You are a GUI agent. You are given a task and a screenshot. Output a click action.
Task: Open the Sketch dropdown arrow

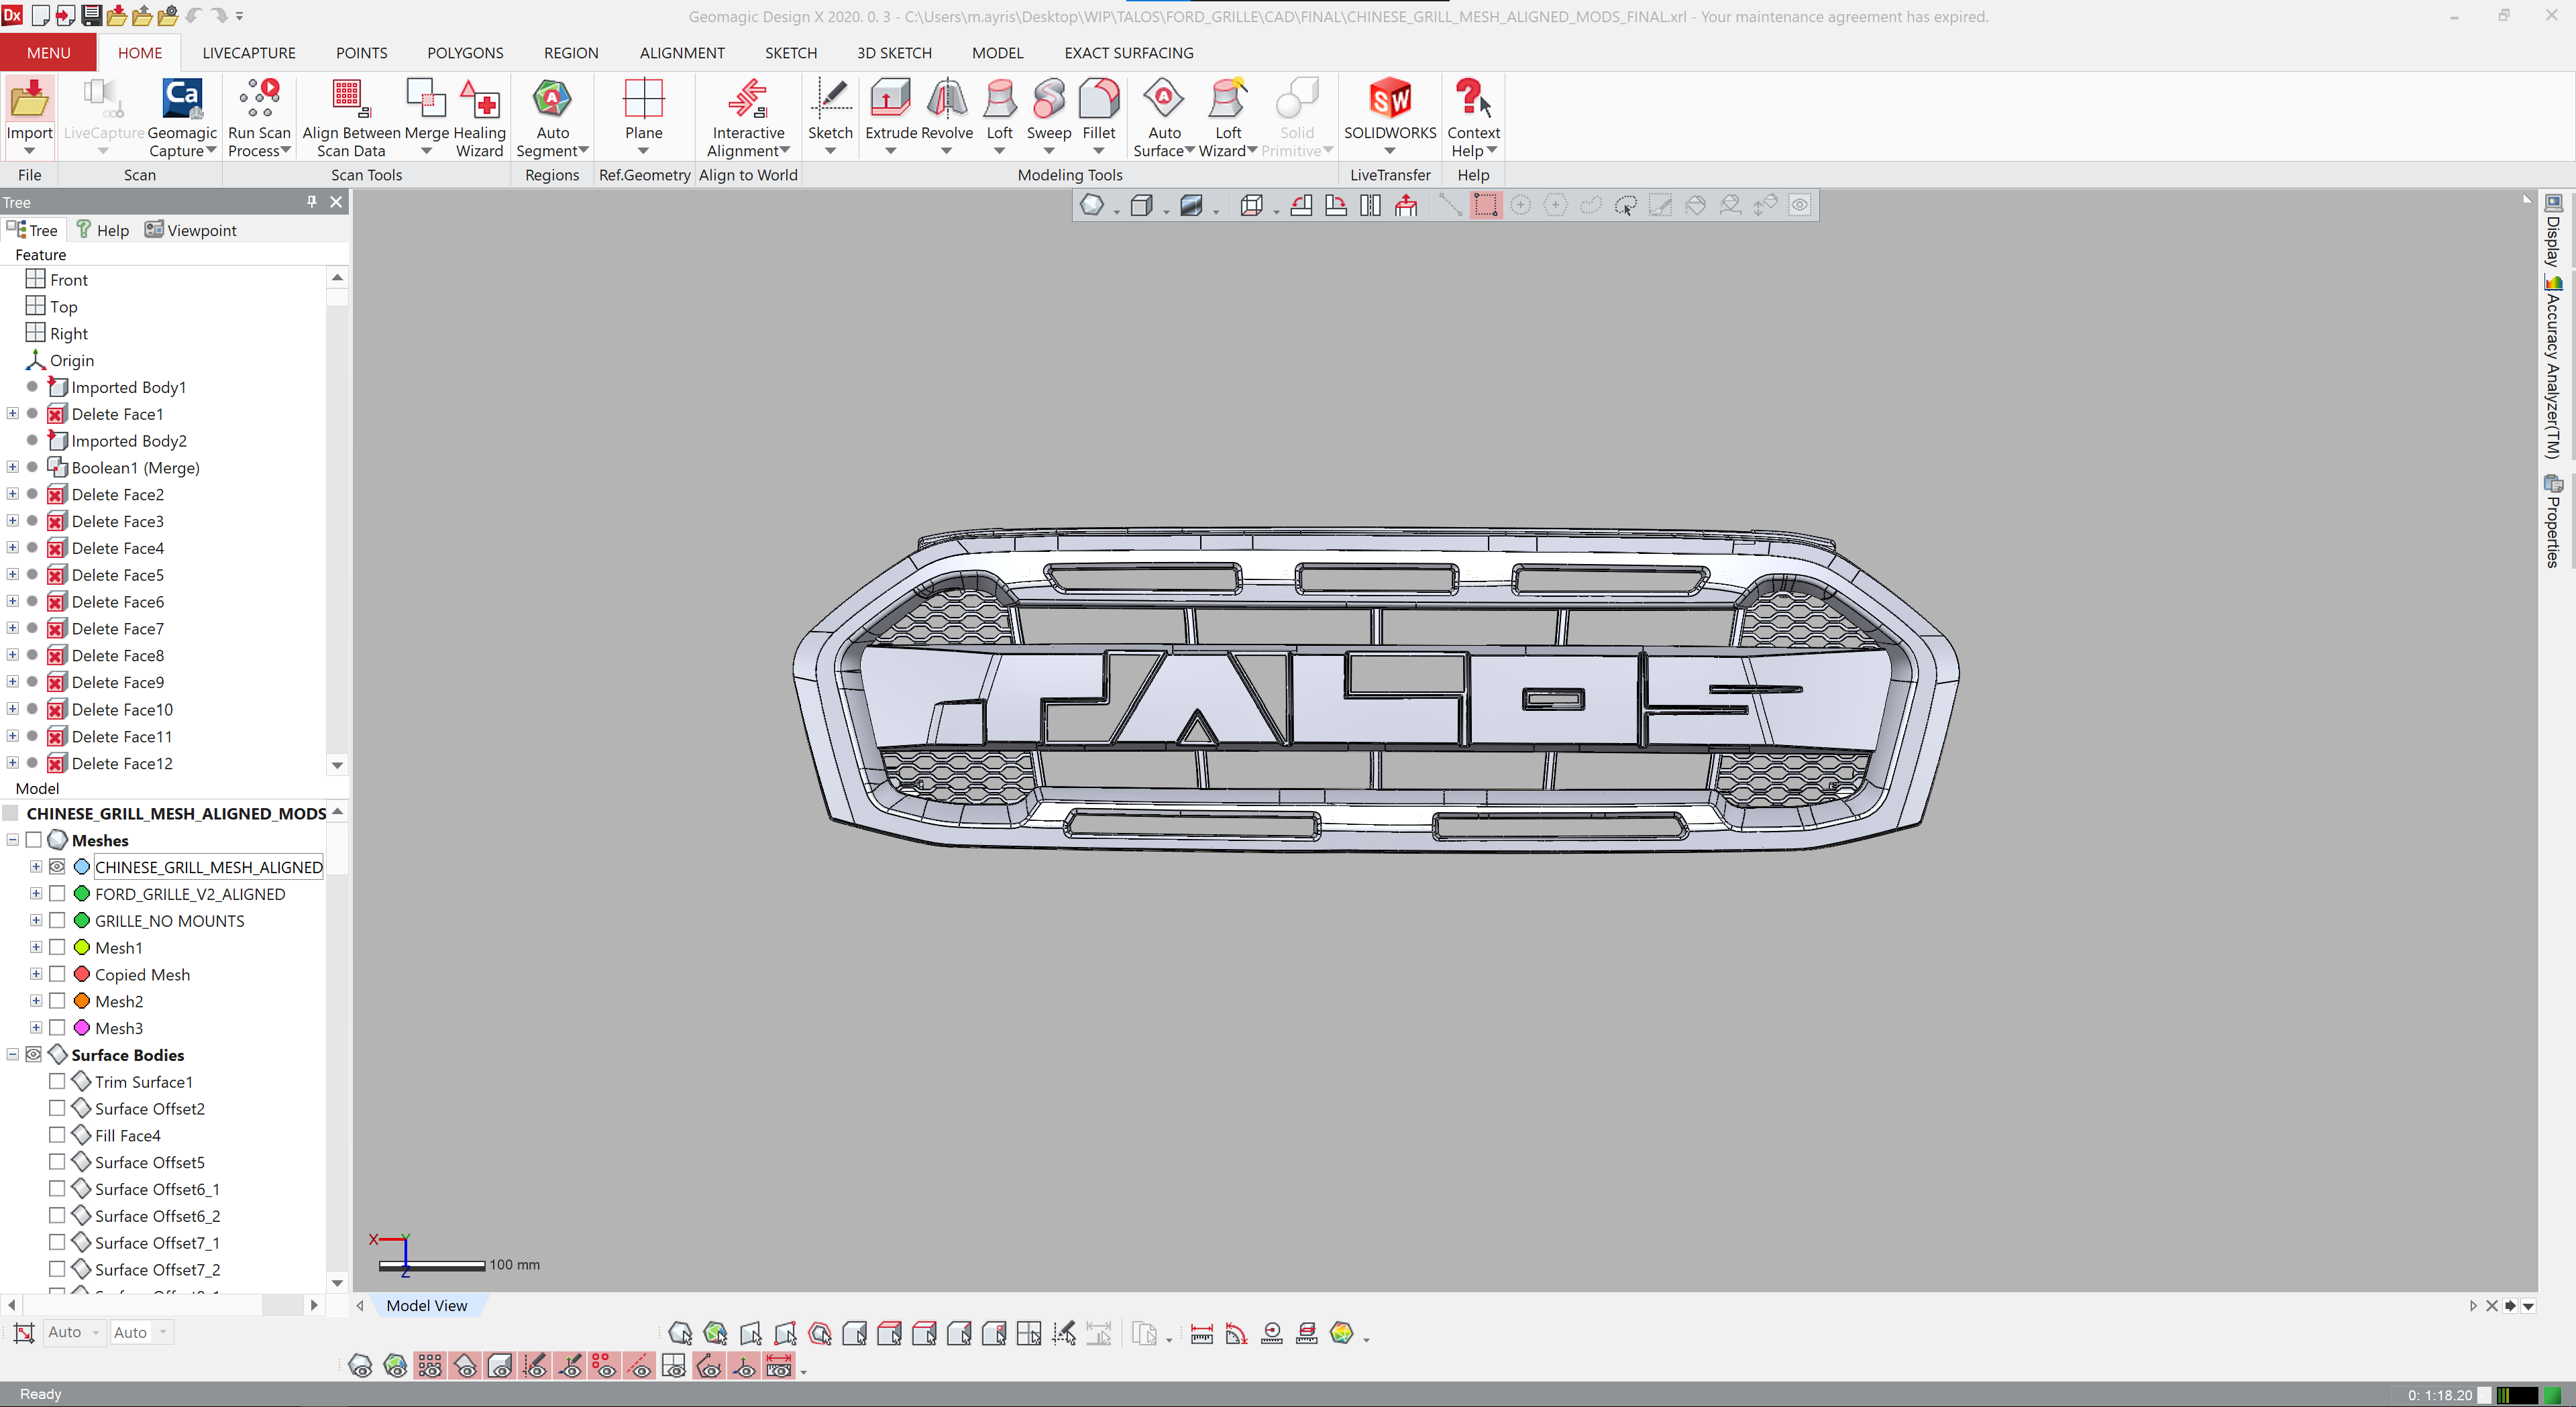[x=830, y=151]
